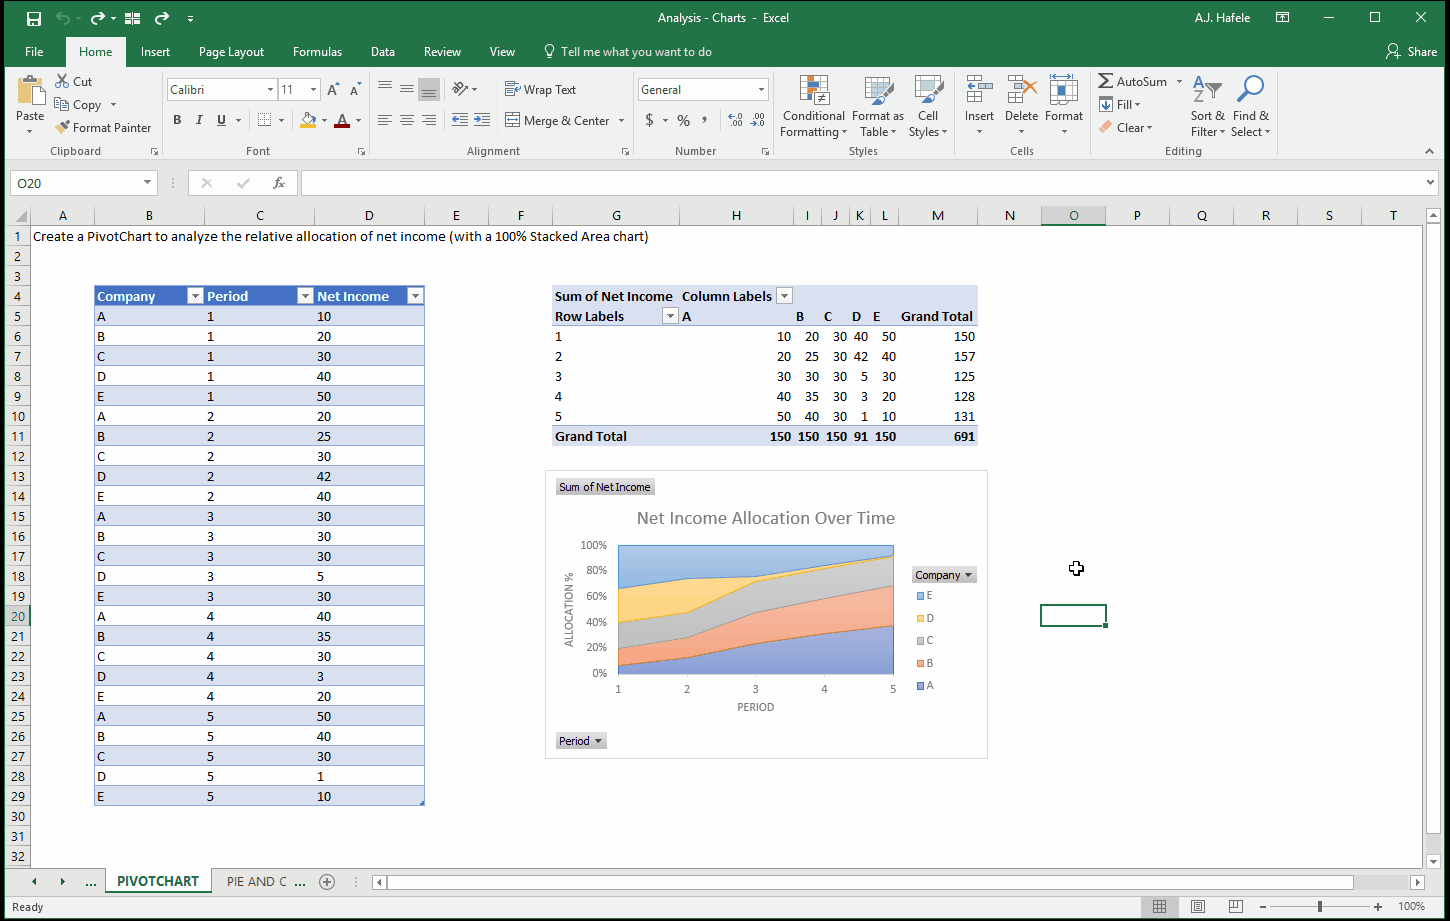Toggle bold formatting
The height and width of the screenshot is (921, 1450).
coord(177,120)
